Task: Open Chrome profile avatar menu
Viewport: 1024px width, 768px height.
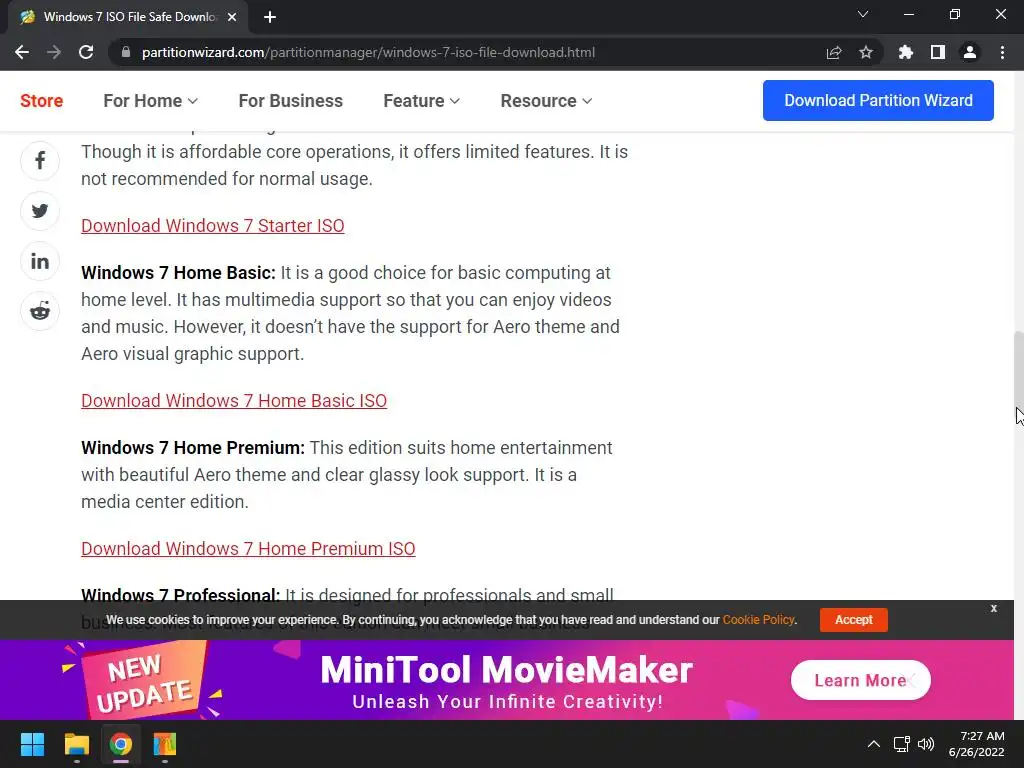Action: pos(970,52)
